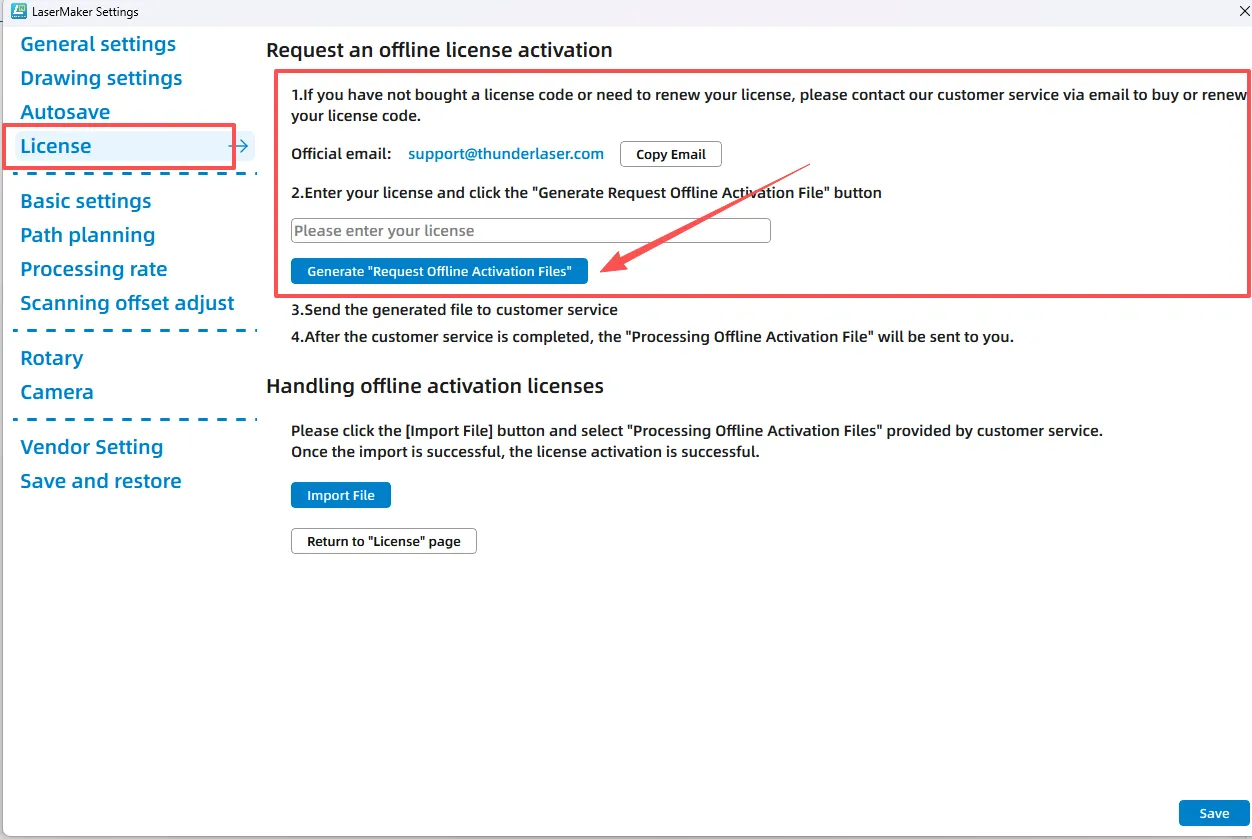Switch to Path planning settings
1252x839 pixels.
coord(88,235)
